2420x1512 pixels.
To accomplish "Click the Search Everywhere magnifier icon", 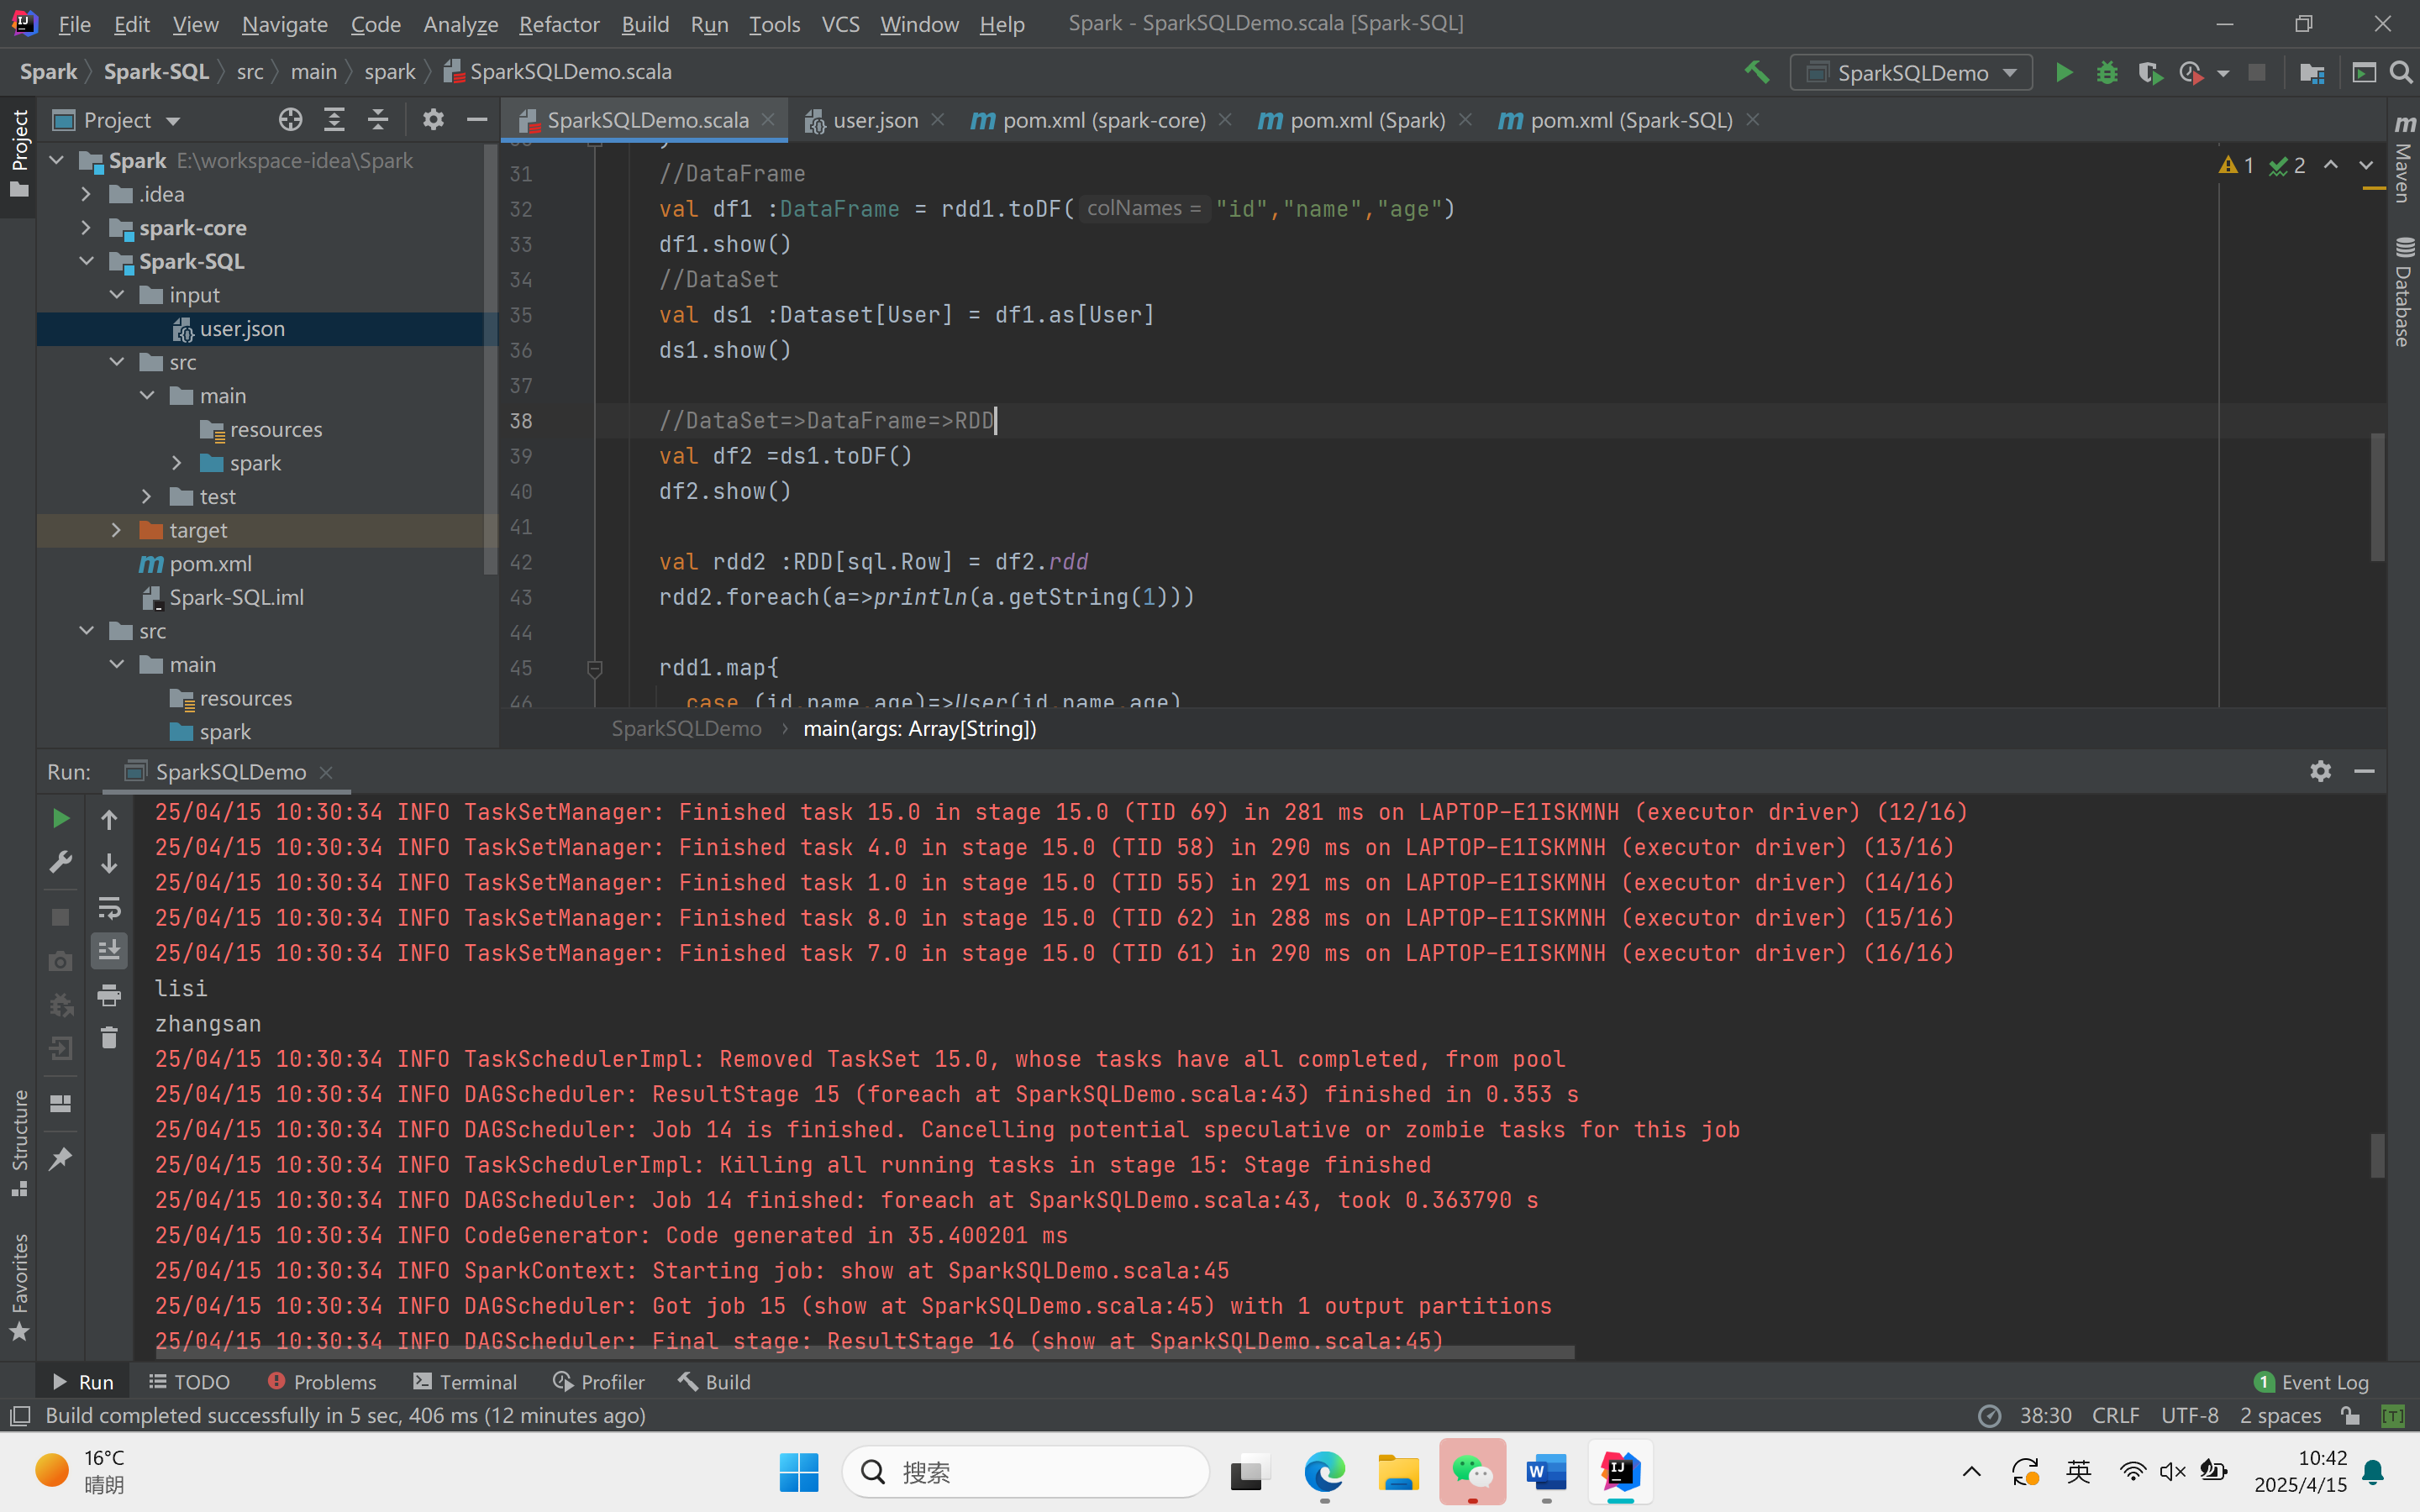I will [x=2401, y=73].
